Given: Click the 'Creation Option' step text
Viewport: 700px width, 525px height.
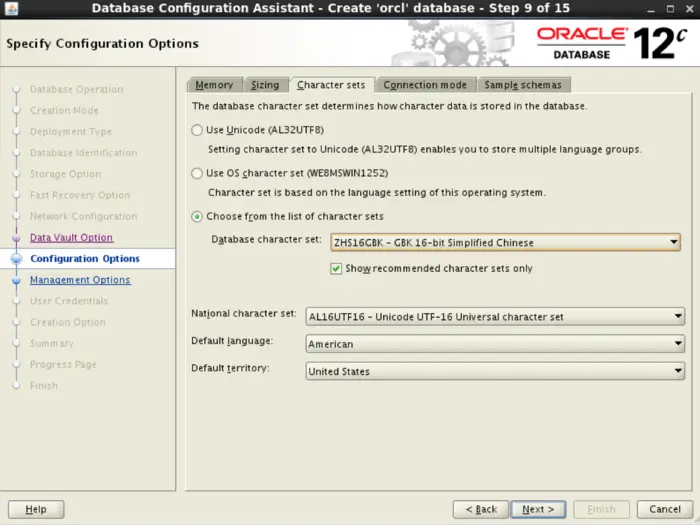Looking at the screenshot, I should [68, 322].
